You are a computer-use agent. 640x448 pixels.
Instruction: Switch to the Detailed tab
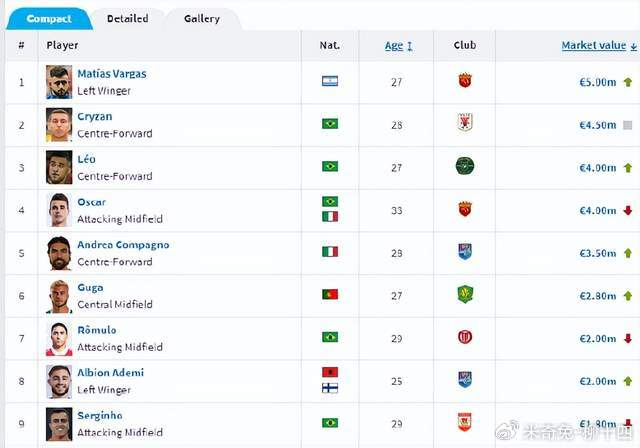click(x=127, y=18)
